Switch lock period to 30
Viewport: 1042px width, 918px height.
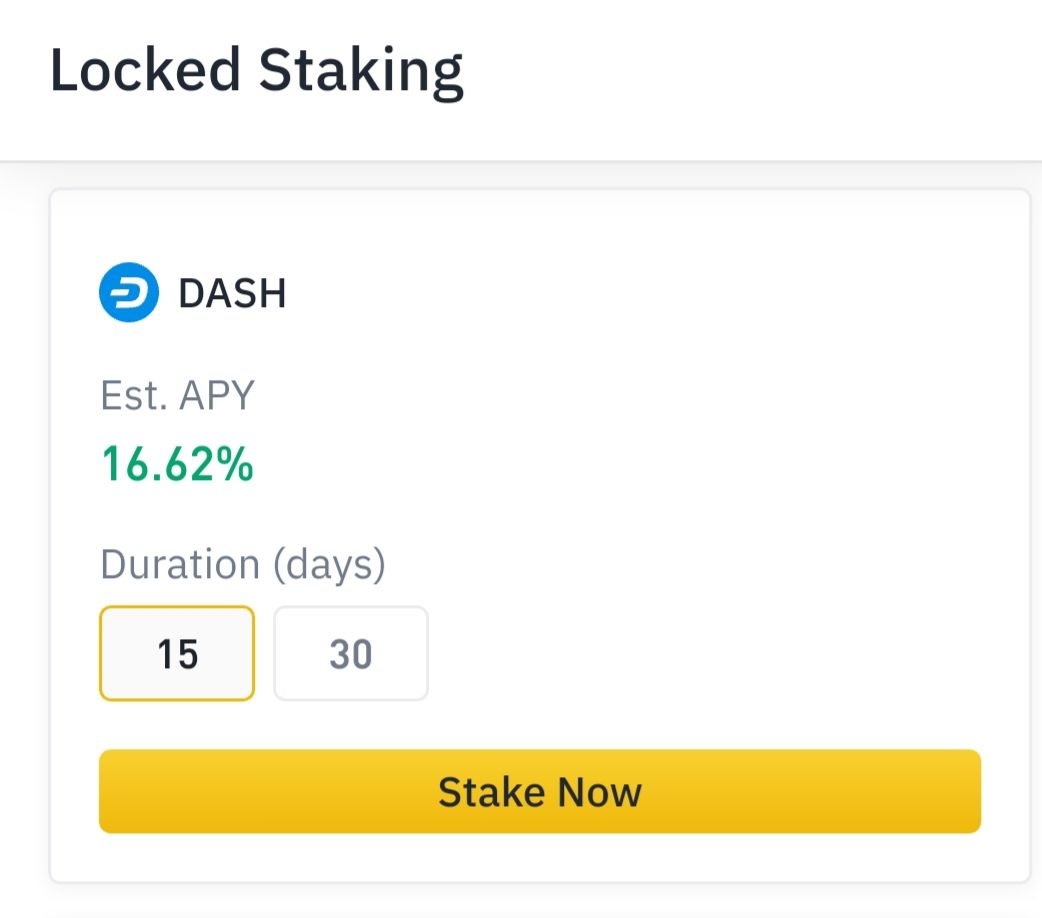351,653
